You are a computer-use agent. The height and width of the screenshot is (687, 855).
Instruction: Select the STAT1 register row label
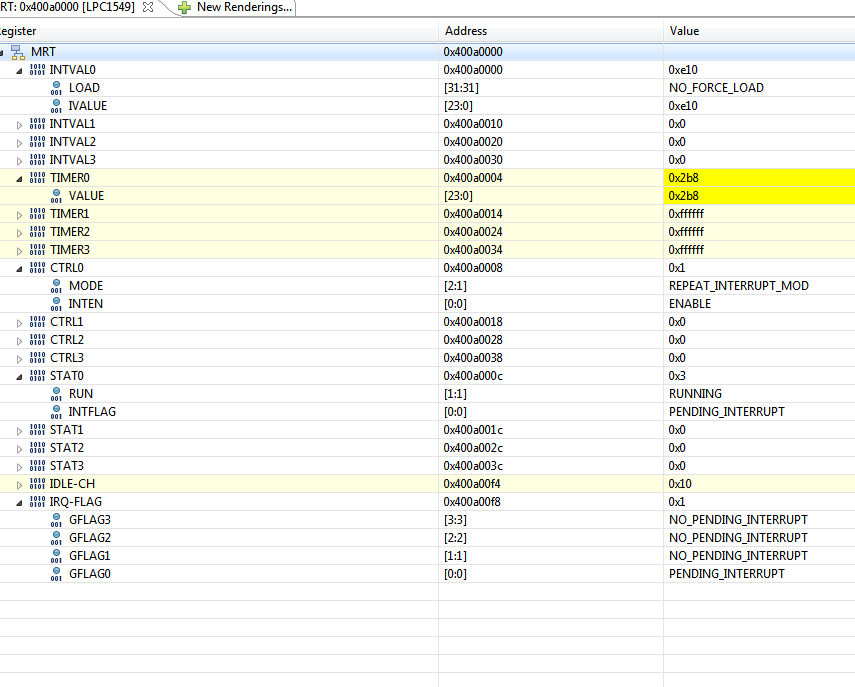67,430
